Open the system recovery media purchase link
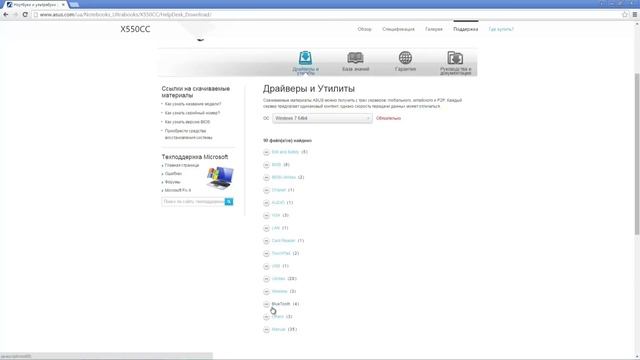Image resolution: width=640 pixels, height=360 pixels. (189, 134)
